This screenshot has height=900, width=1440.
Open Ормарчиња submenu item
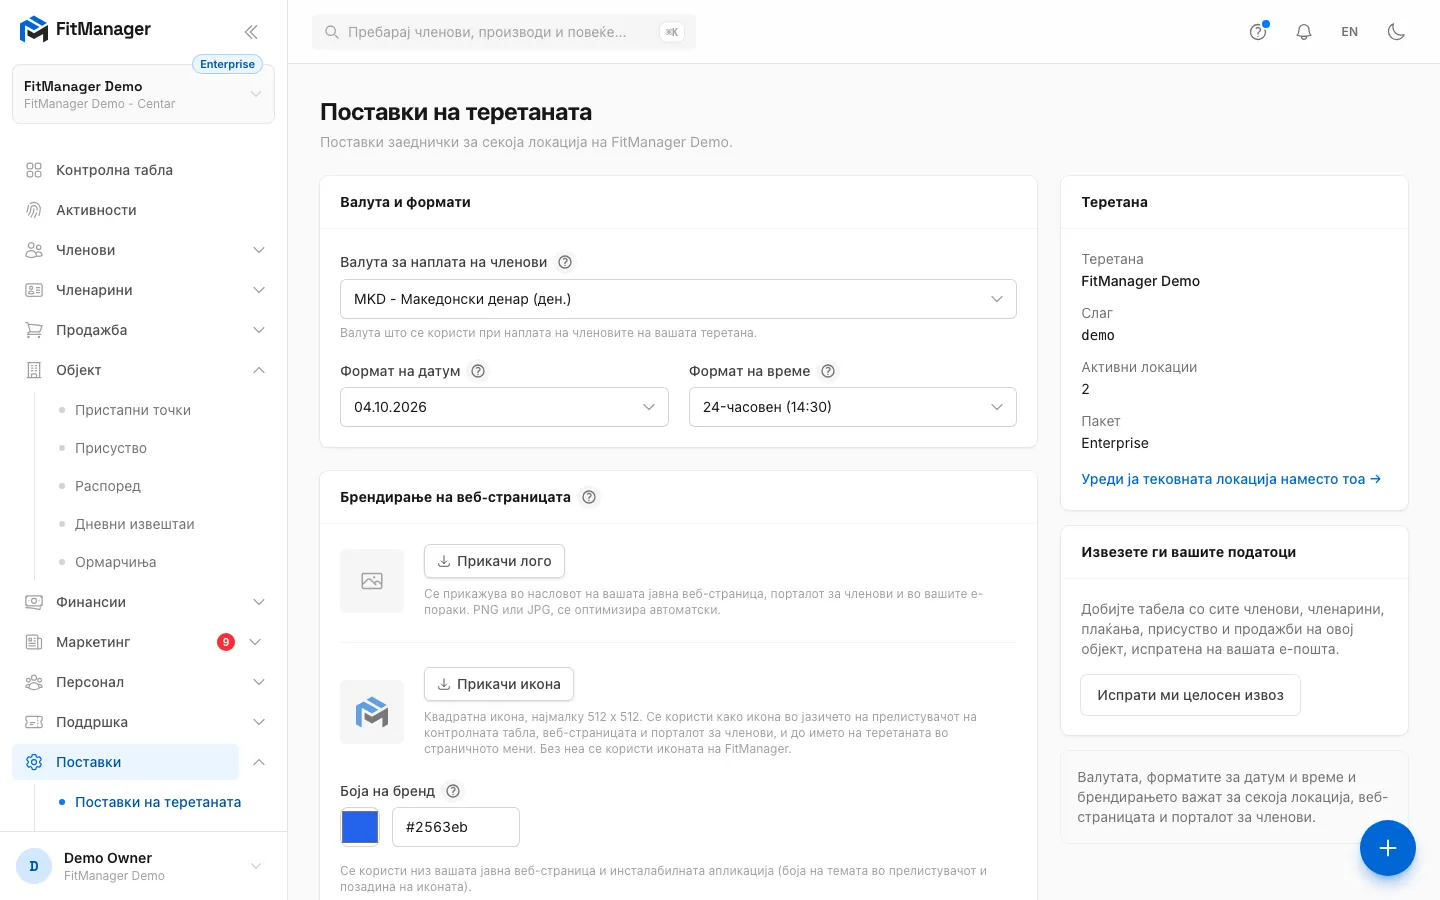tap(116, 562)
